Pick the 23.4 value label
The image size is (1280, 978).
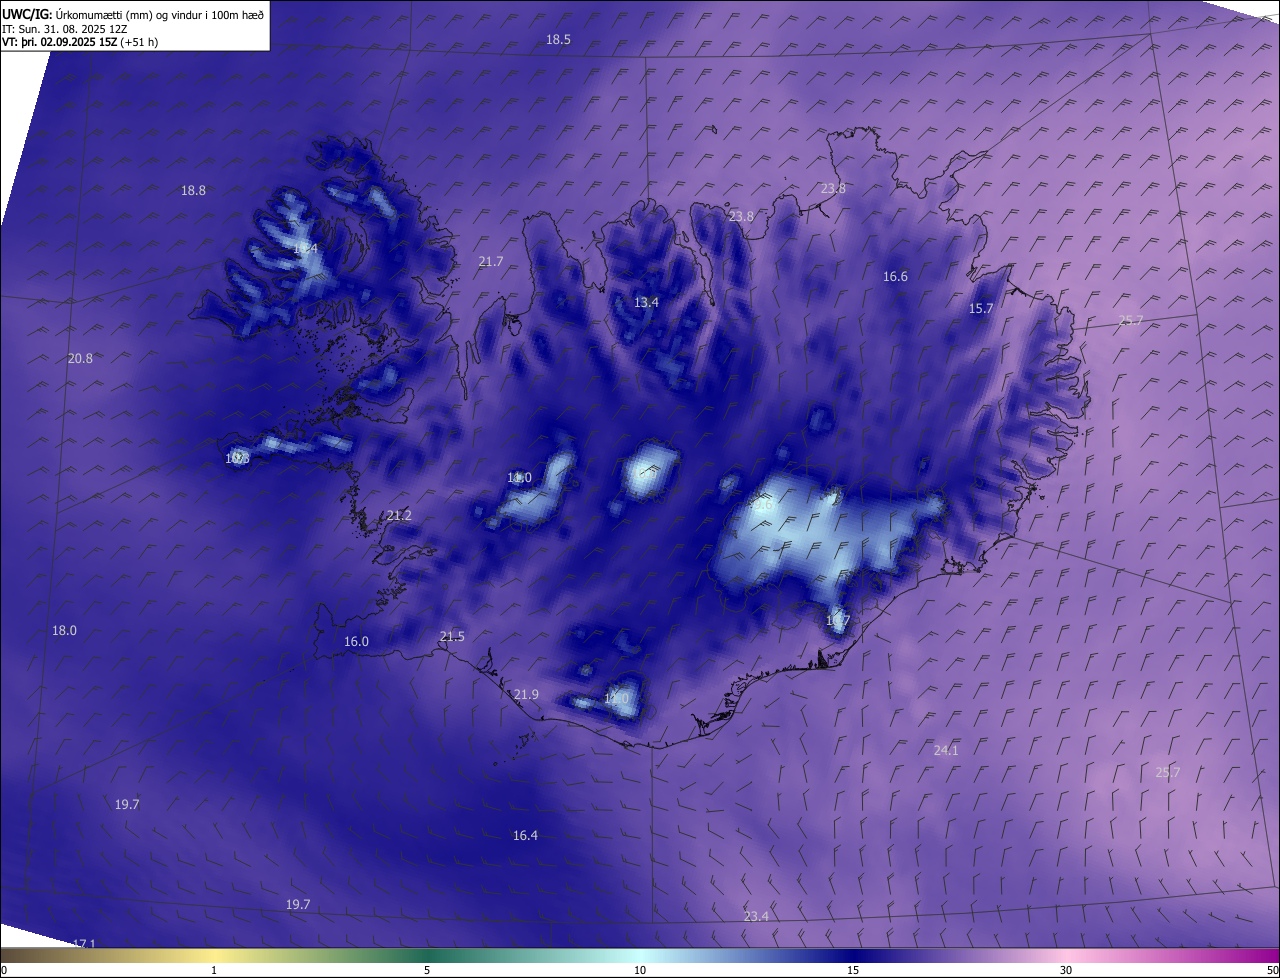tap(756, 916)
